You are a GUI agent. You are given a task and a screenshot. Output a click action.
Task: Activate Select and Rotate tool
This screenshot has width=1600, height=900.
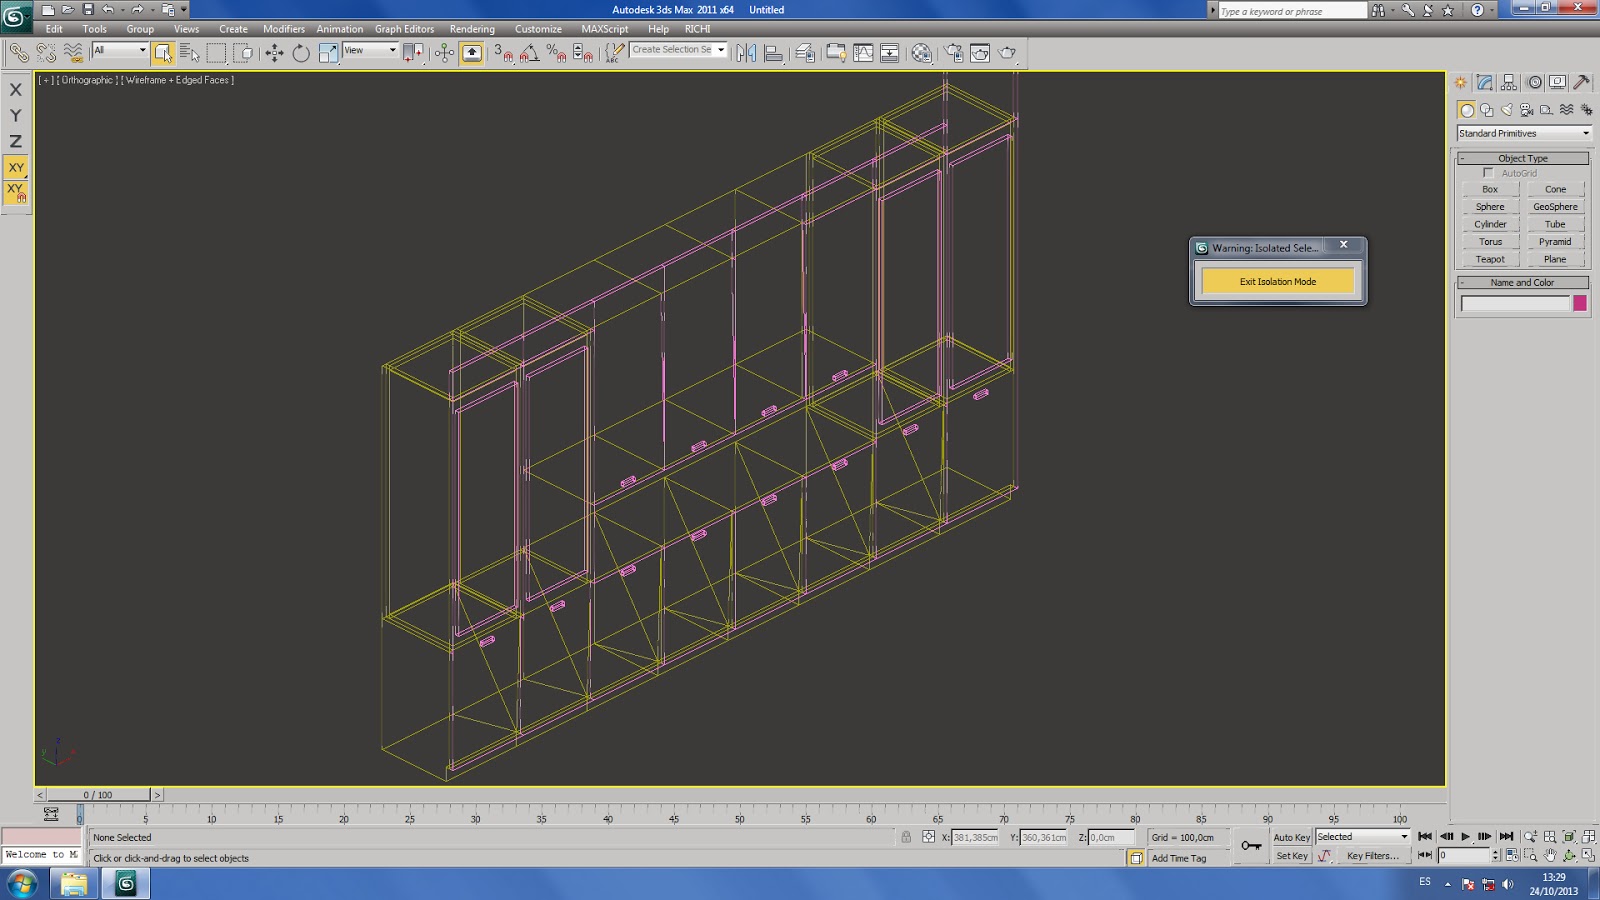tap(301, 53)
